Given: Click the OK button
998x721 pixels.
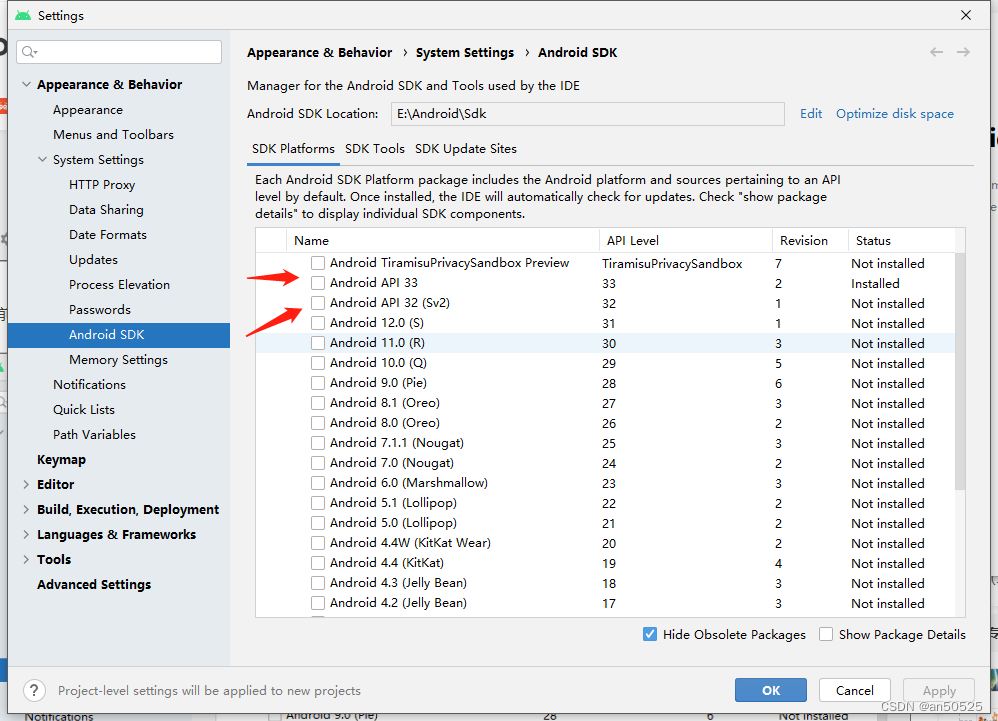Looking at the screenshot, I should (771, 690).
